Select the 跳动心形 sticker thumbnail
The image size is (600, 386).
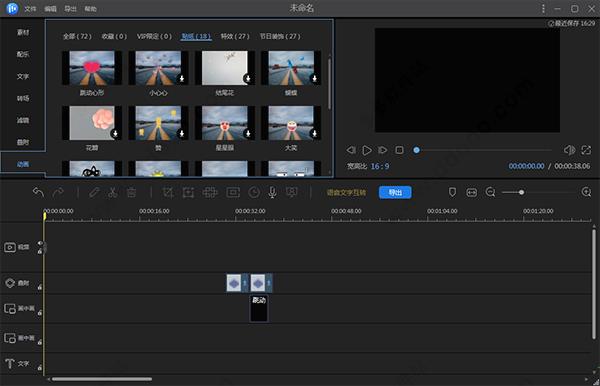click(x=92, y=68)
